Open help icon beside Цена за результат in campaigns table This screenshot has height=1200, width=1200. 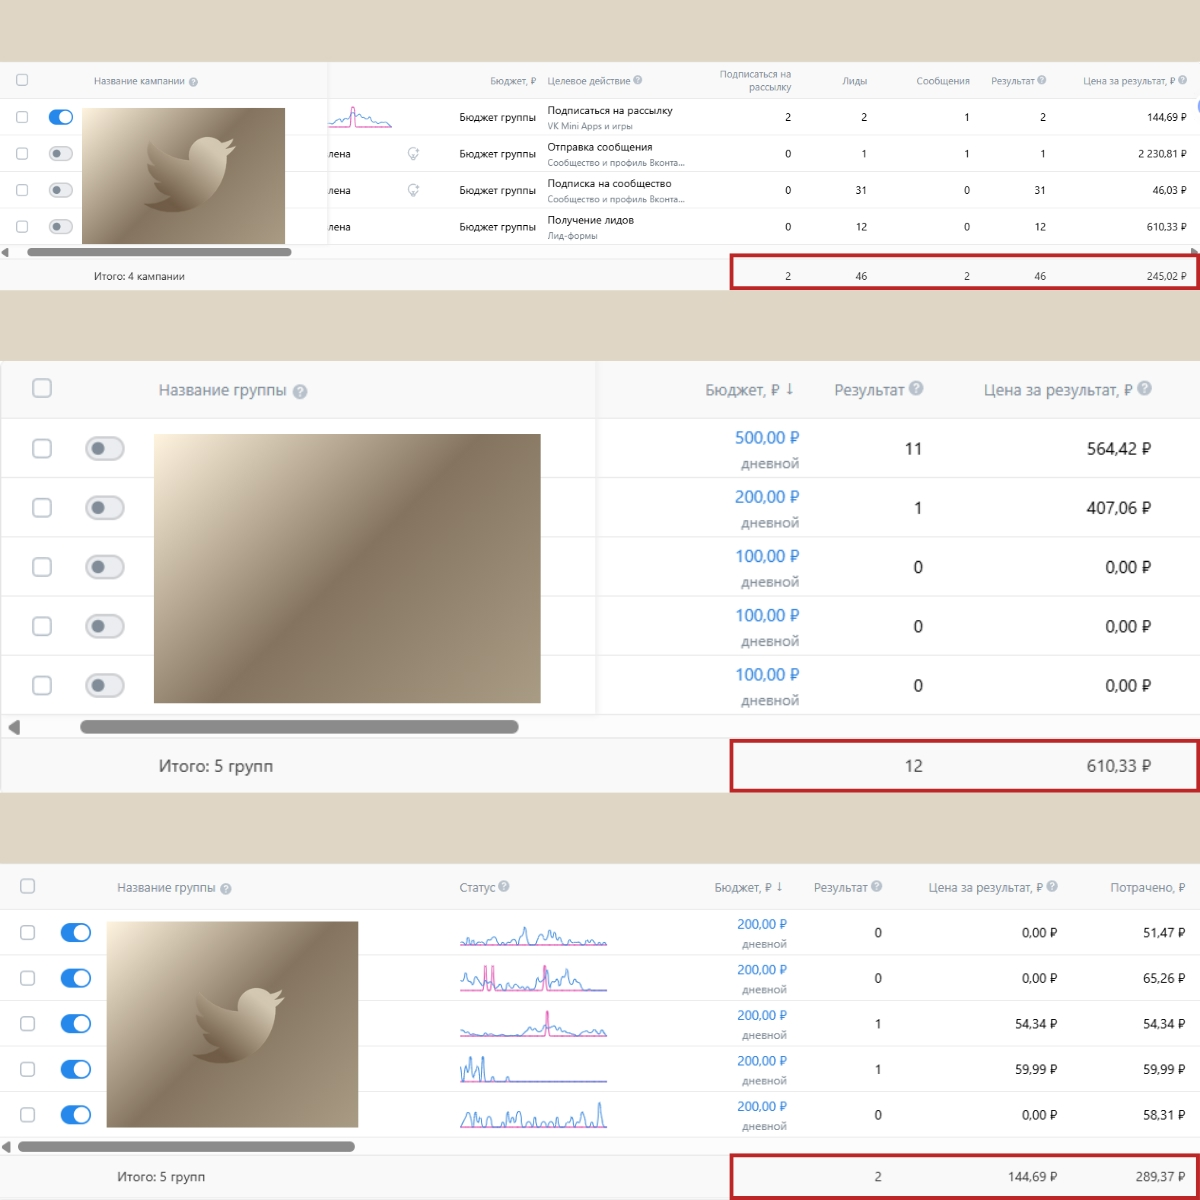1184,80
